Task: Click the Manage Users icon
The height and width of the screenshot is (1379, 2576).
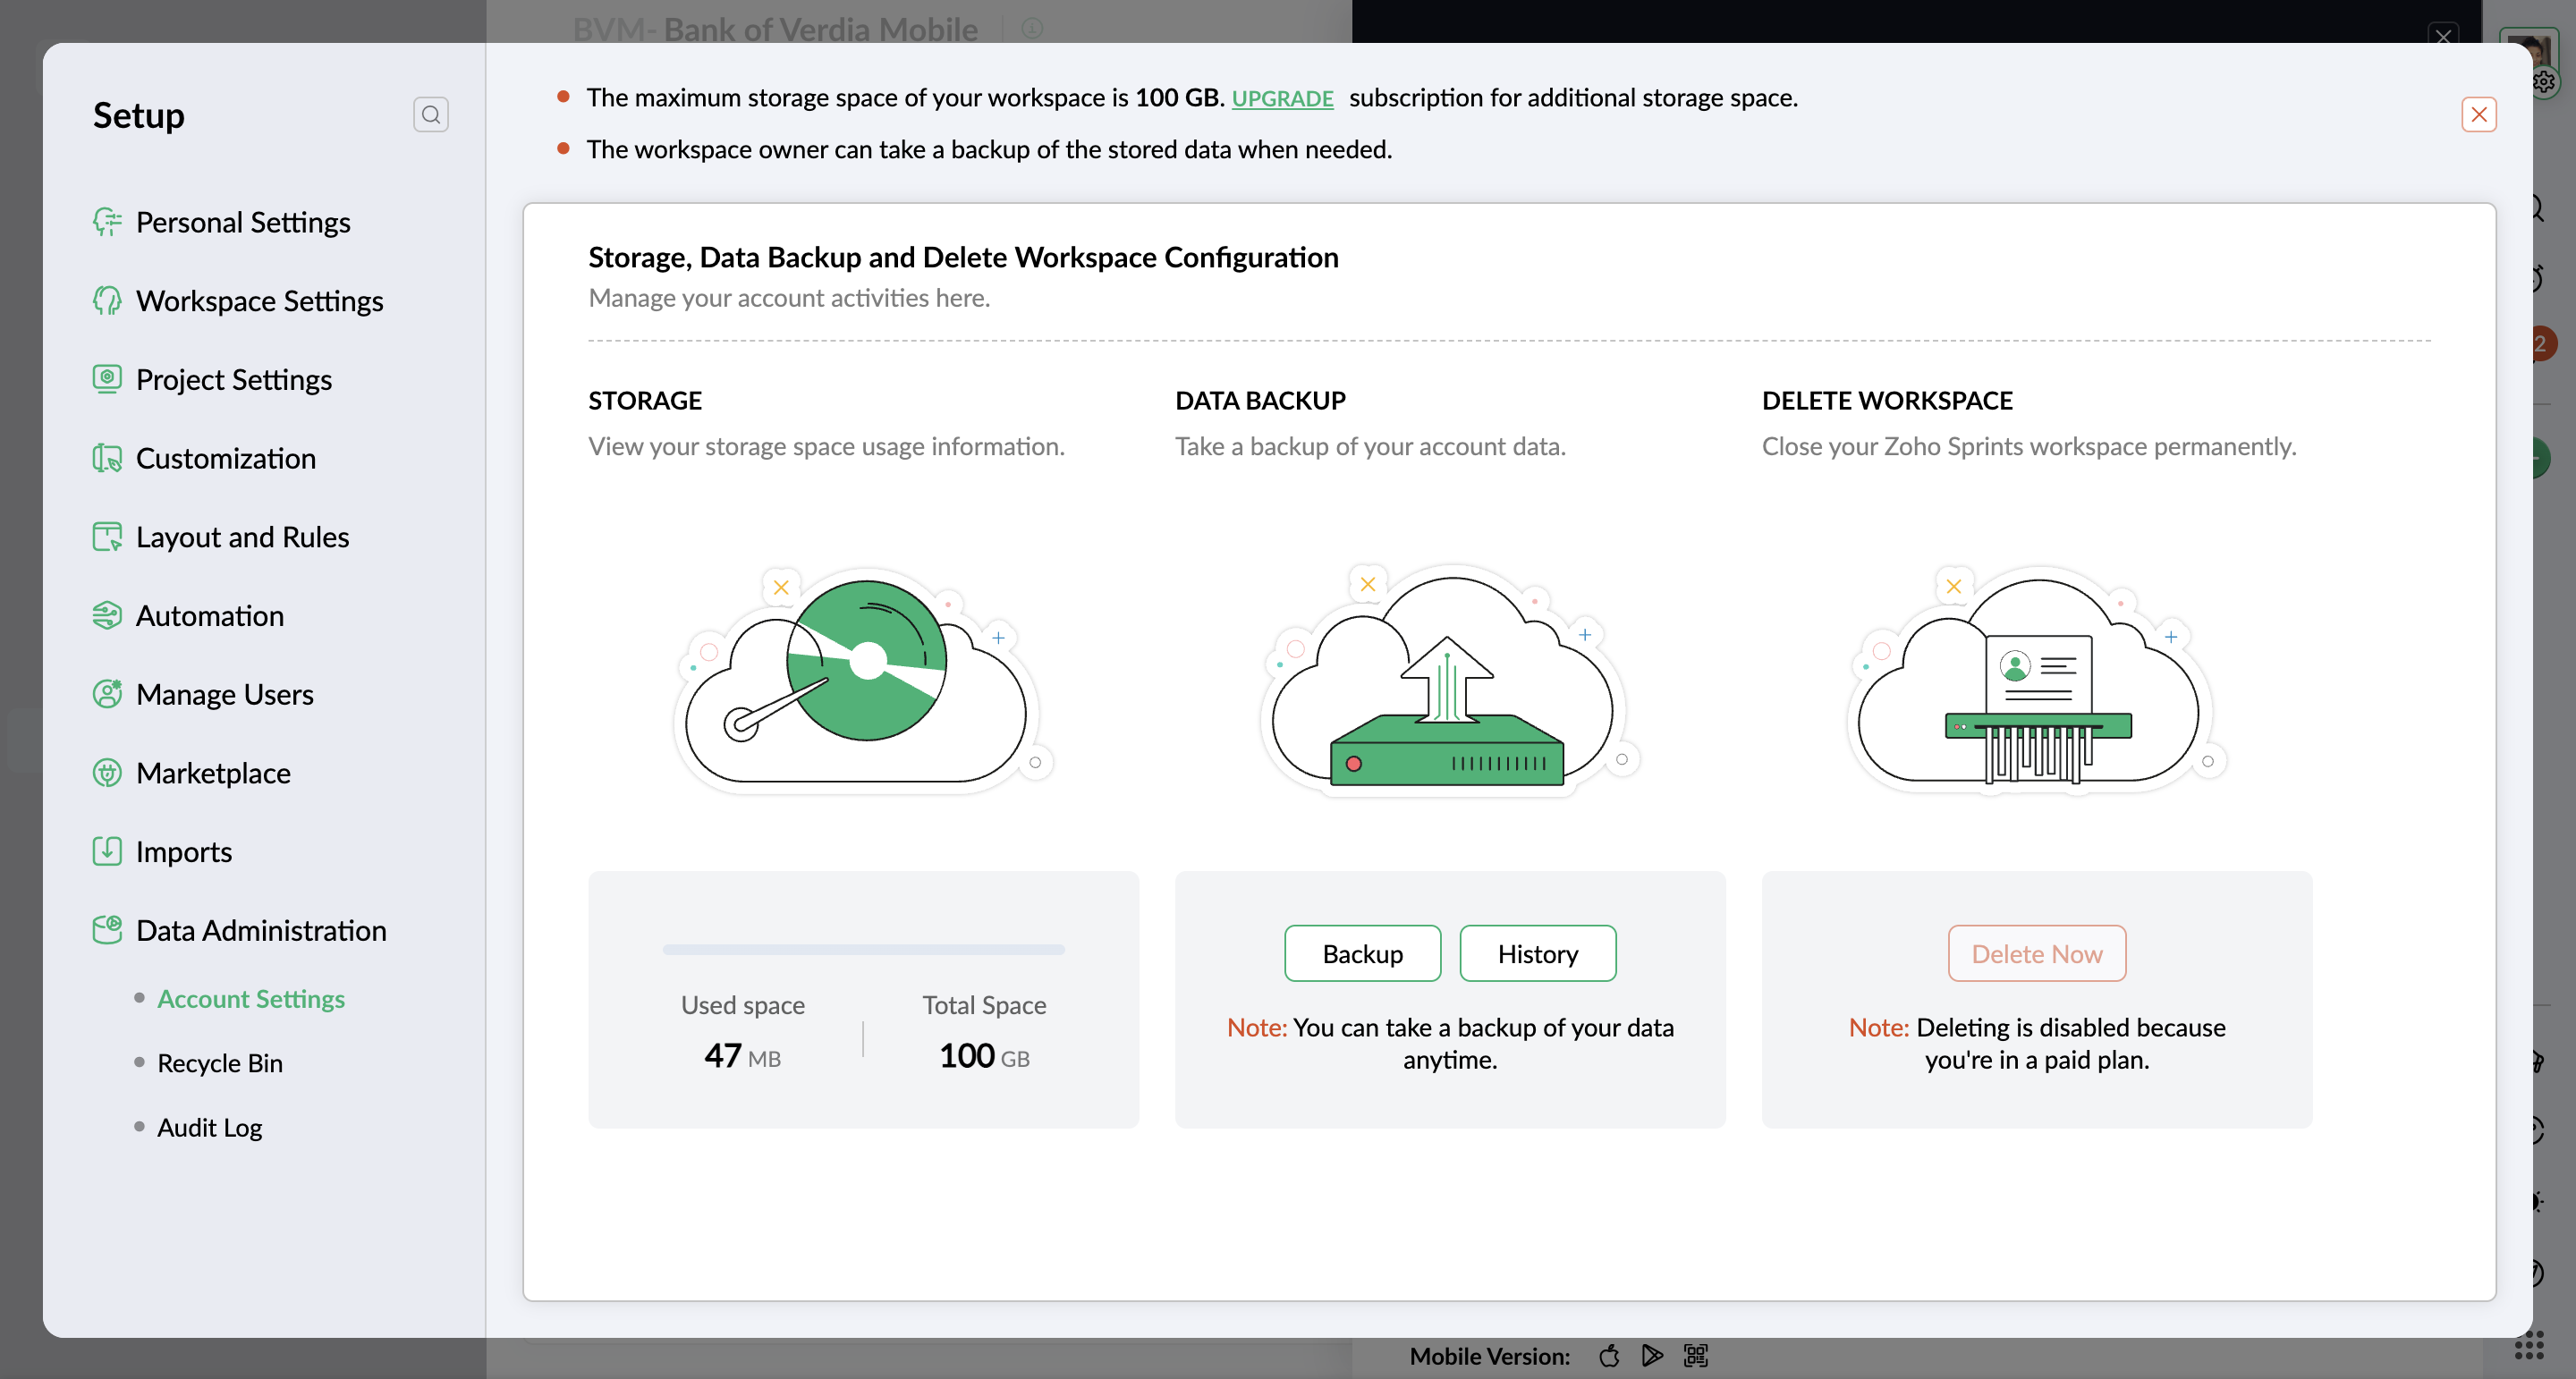Action: click(x=107, y=693)
